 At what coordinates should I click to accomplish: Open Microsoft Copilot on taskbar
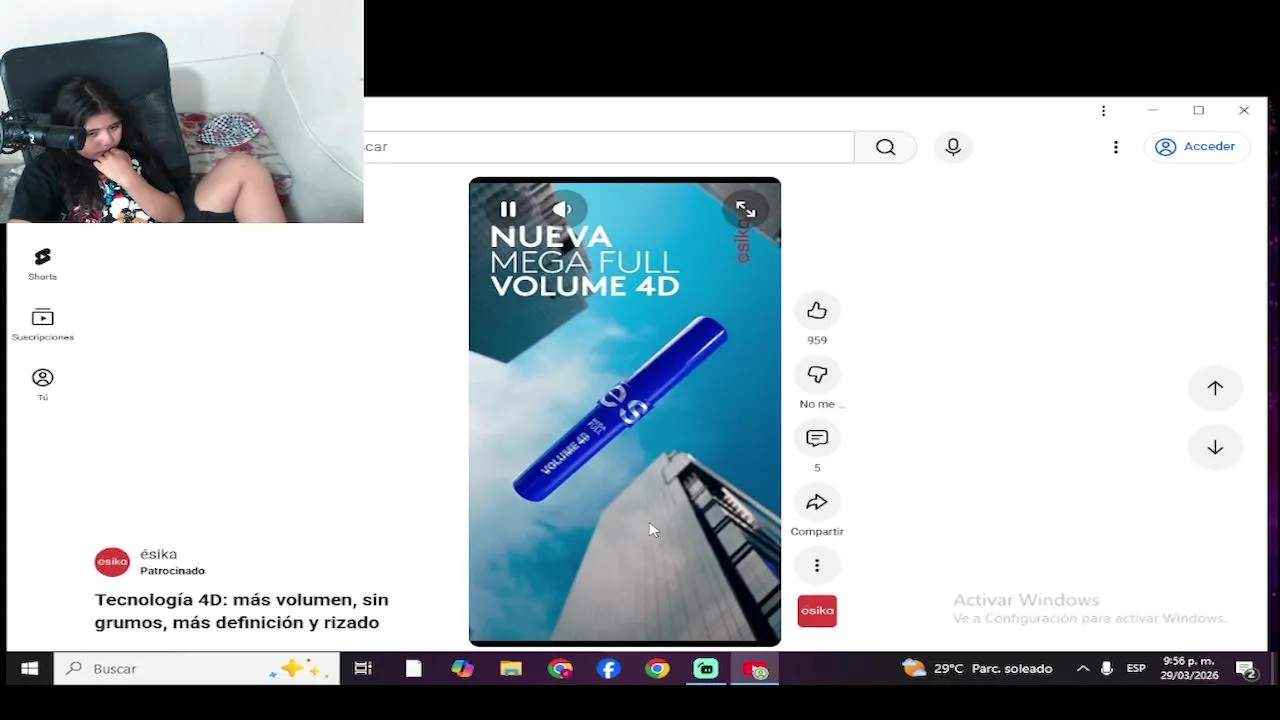click(462, 668)
